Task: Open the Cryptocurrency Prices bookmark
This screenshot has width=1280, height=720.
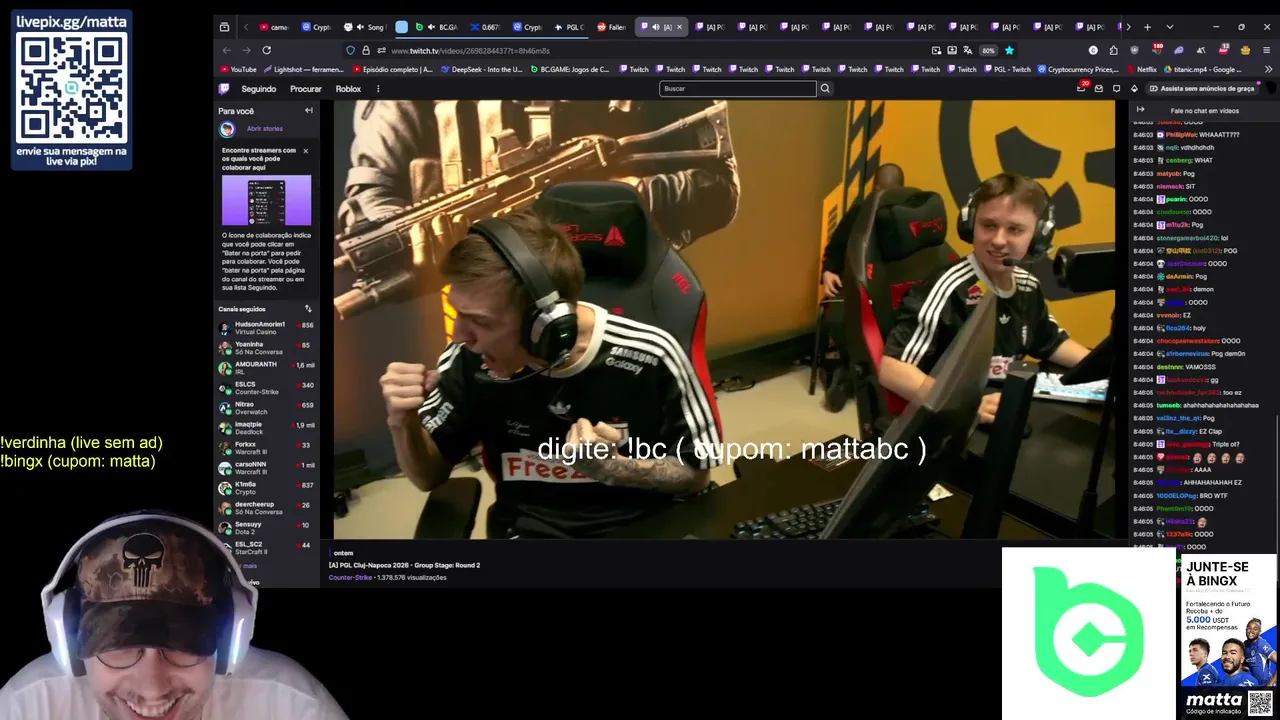Action: [x=1078, y=70]
